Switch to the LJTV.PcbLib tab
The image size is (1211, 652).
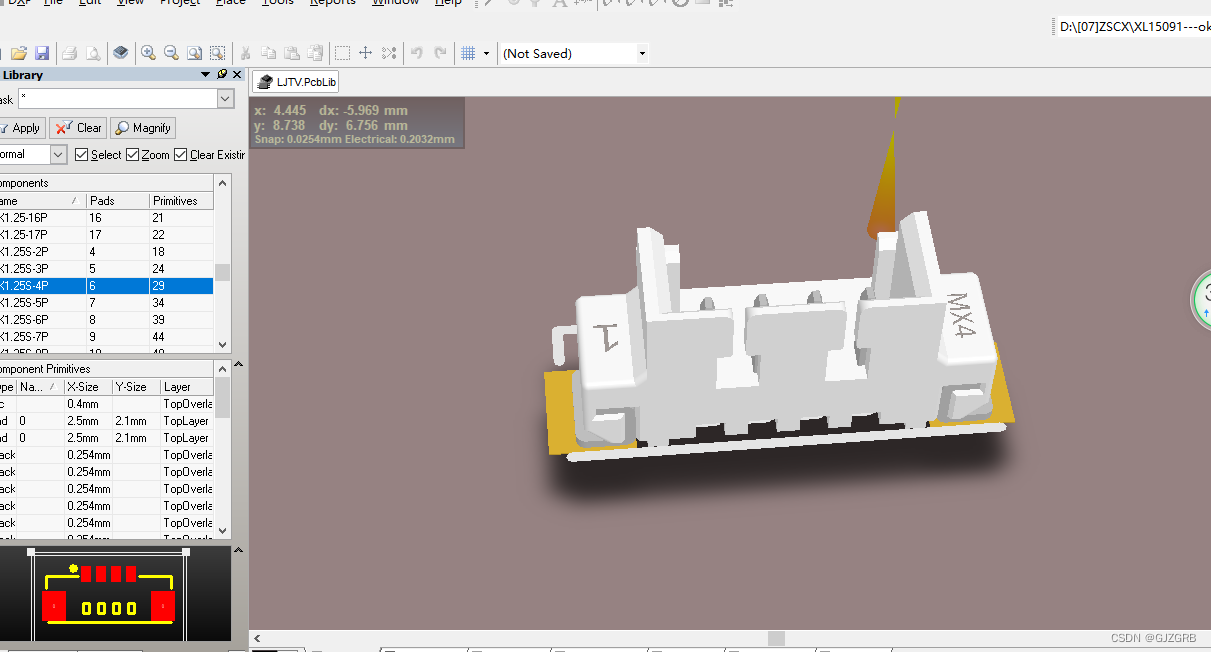[x=295, y=81]
